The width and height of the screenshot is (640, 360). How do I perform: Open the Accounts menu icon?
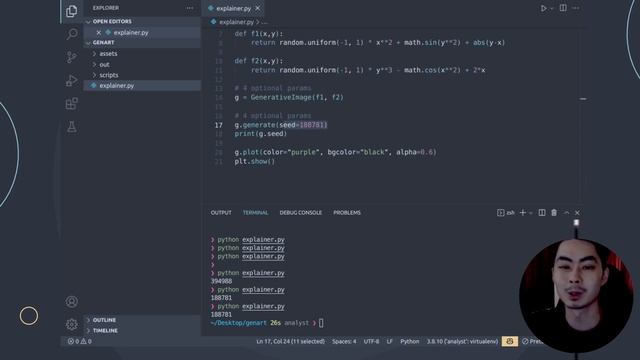[x=71, y=302]
